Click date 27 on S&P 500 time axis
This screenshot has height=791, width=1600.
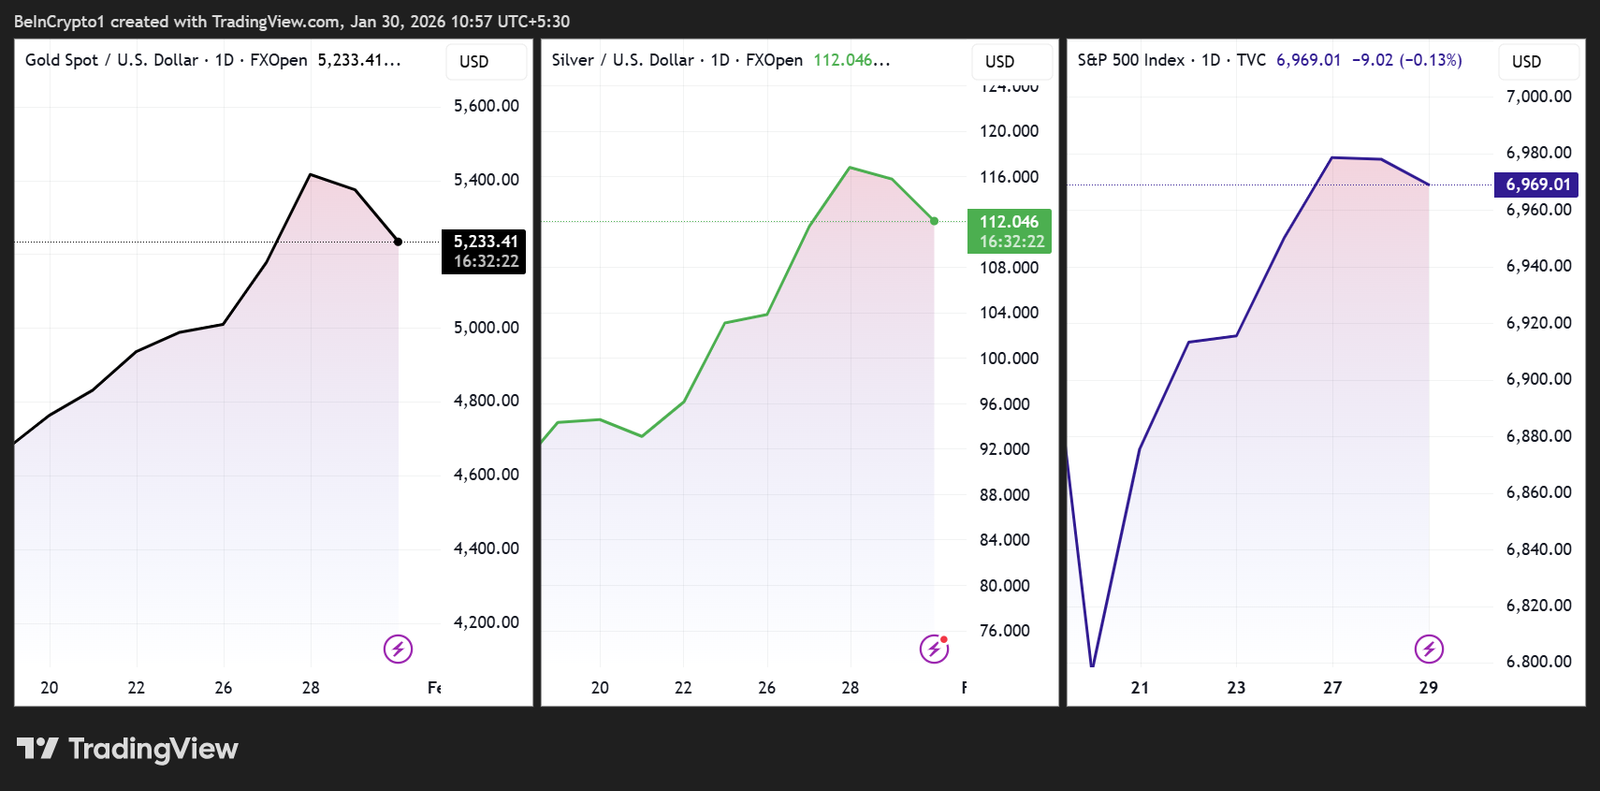(x=1332, y=687)
